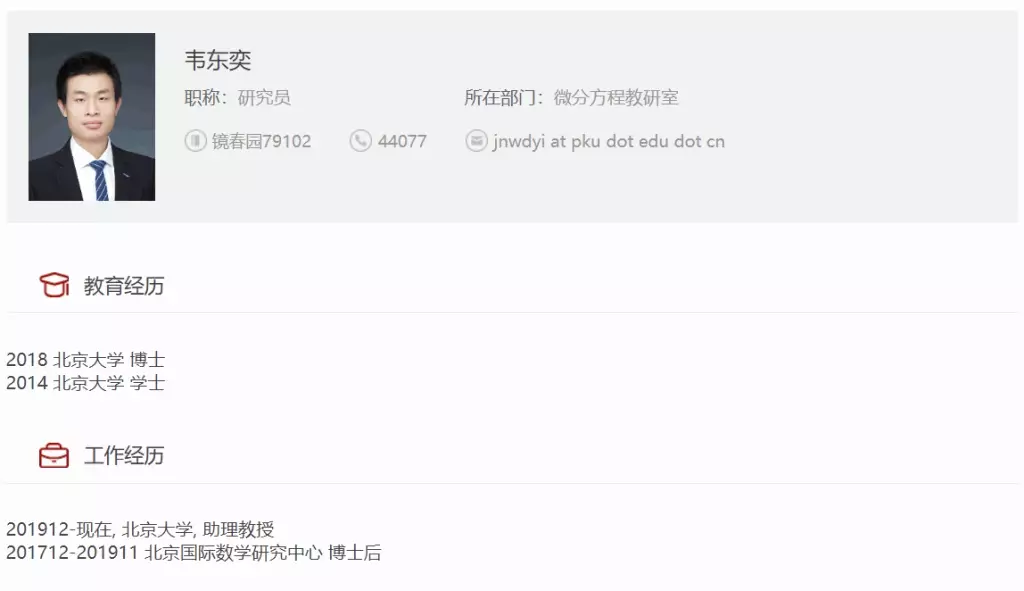Click the 所在部门 label
Viewport: 1024px width, 591px height.
[504, 97]
